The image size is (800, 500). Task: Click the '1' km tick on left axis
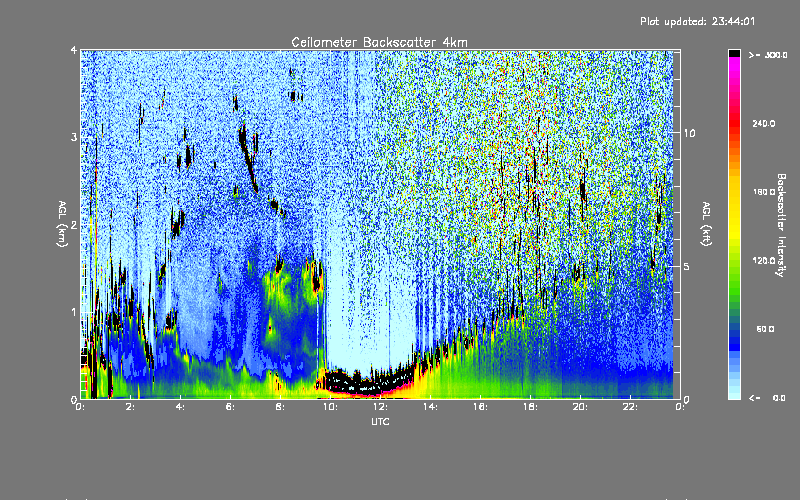(74, 312)
